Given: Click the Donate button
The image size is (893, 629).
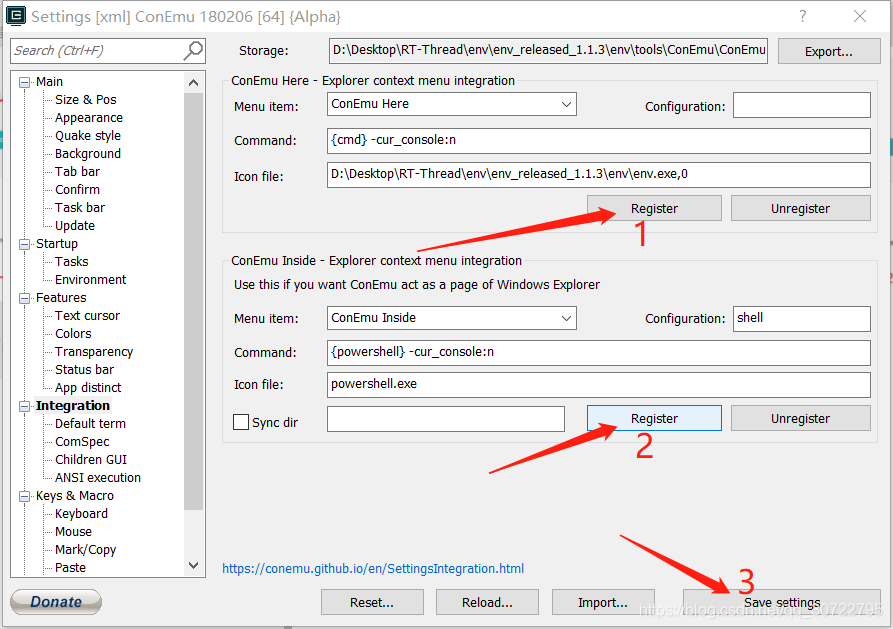Looking at the screenshot, I should (x=56, y=602).
